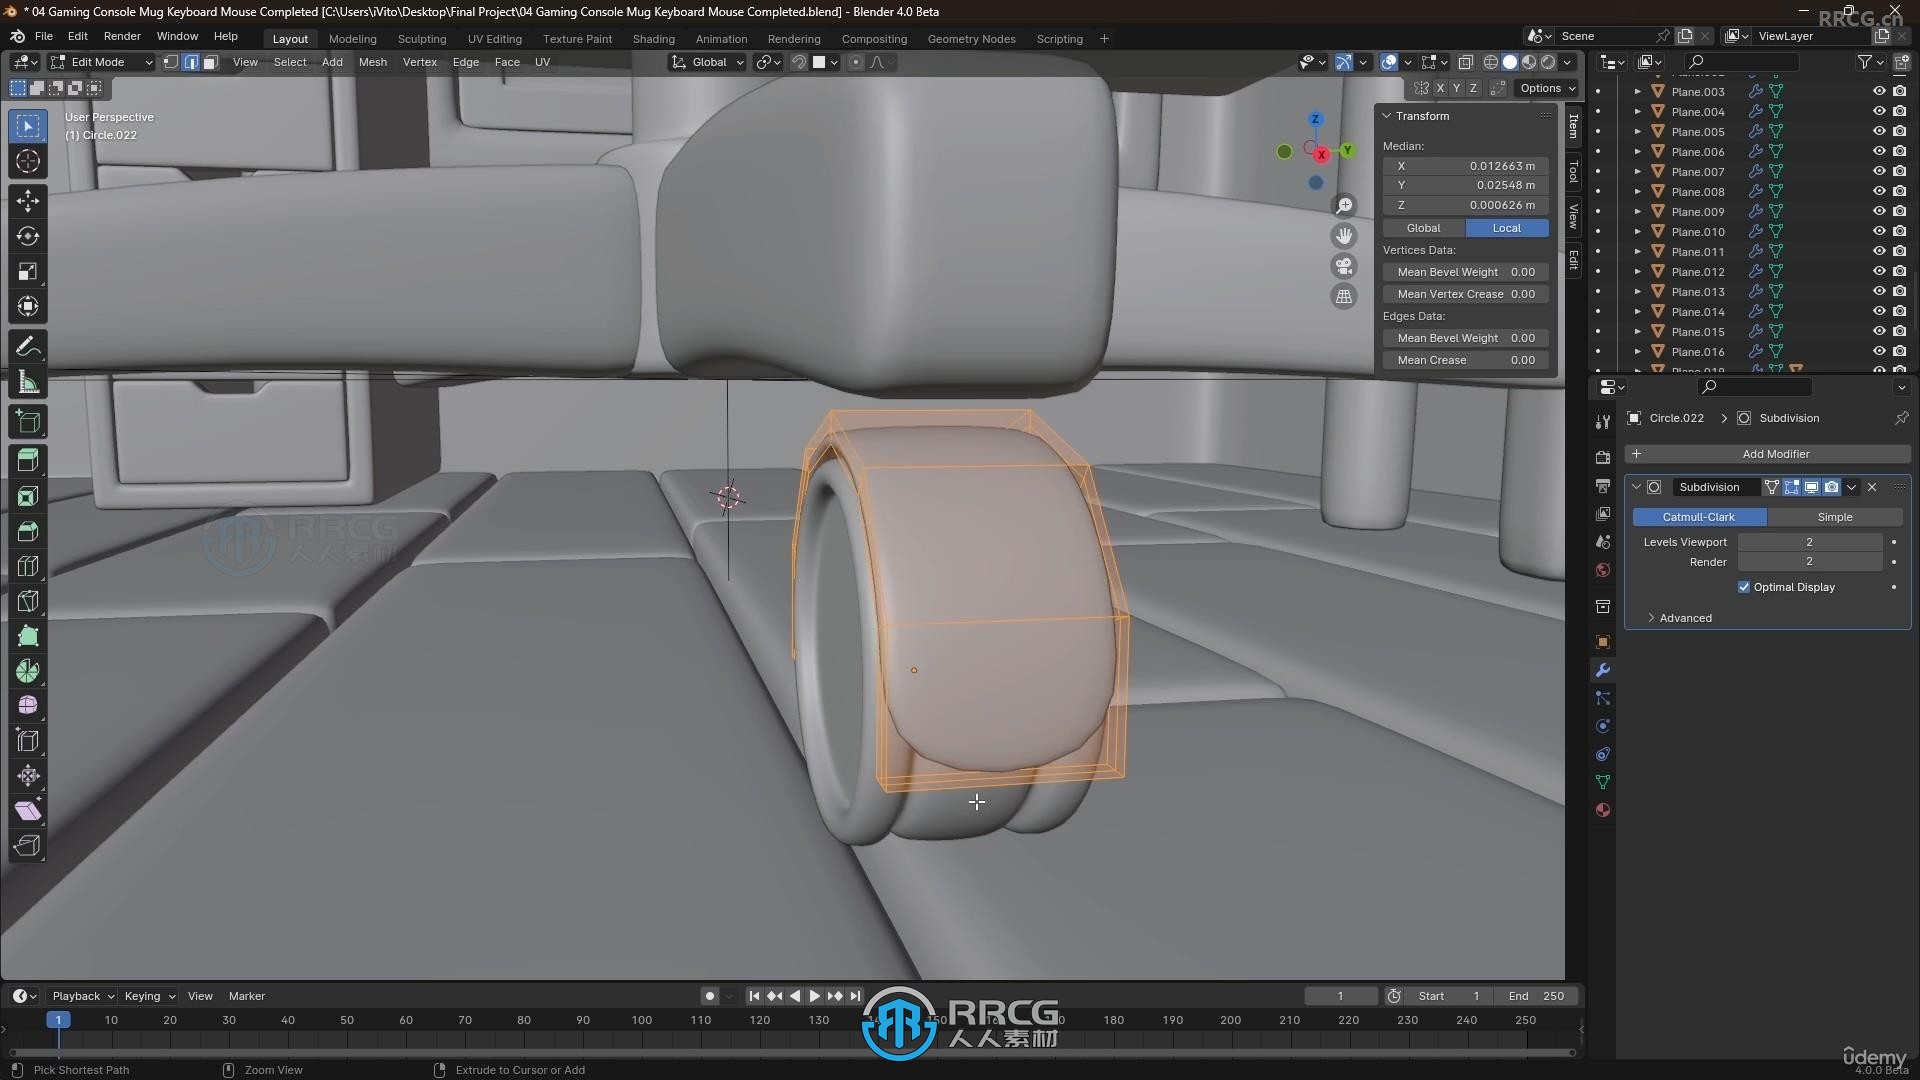
Task: Switch to Catmull-Clark subdivision mode
Action: point(1697,516)
